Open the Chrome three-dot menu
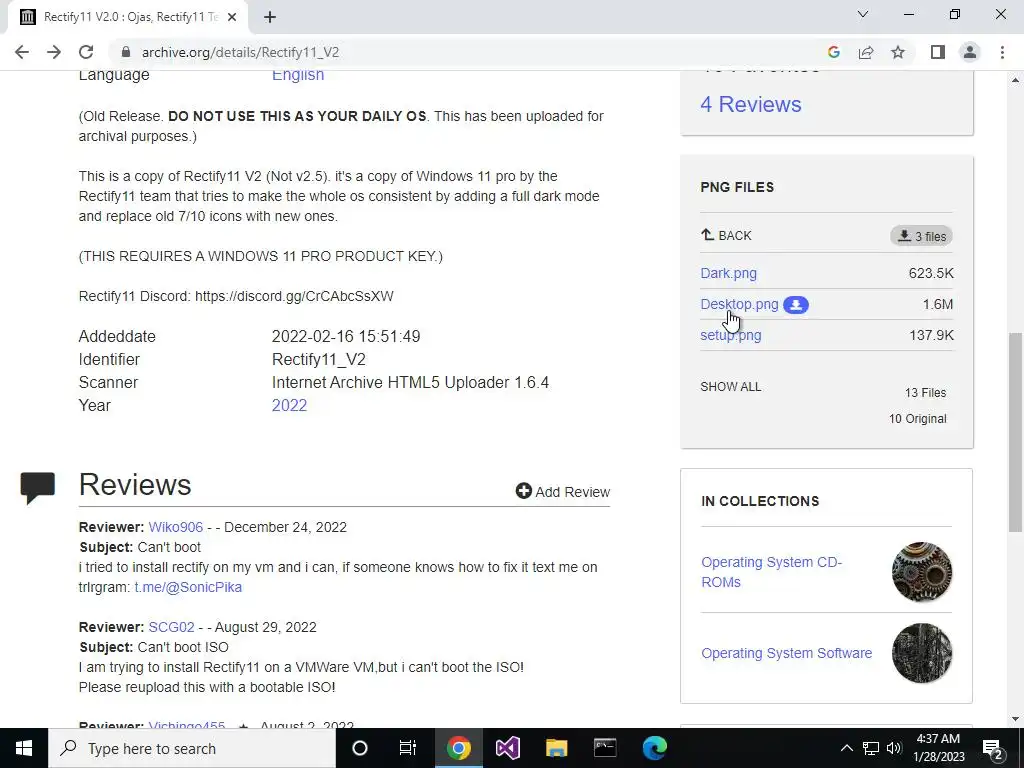Image resolution: width=1024 pixels, height=768 pixels. [x=1002, y=52]
